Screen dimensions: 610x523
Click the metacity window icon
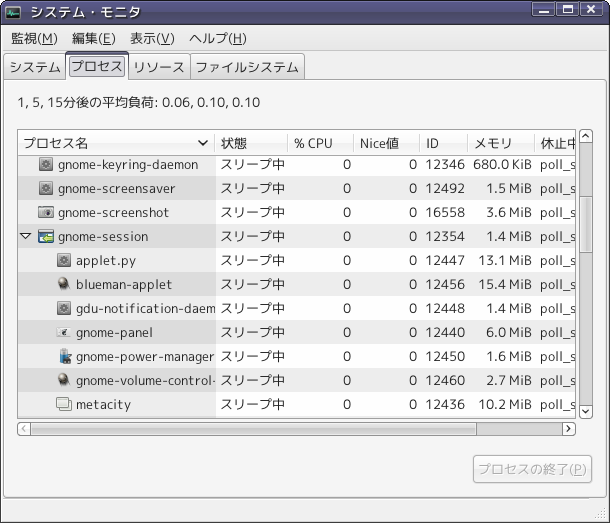[64, 404]
